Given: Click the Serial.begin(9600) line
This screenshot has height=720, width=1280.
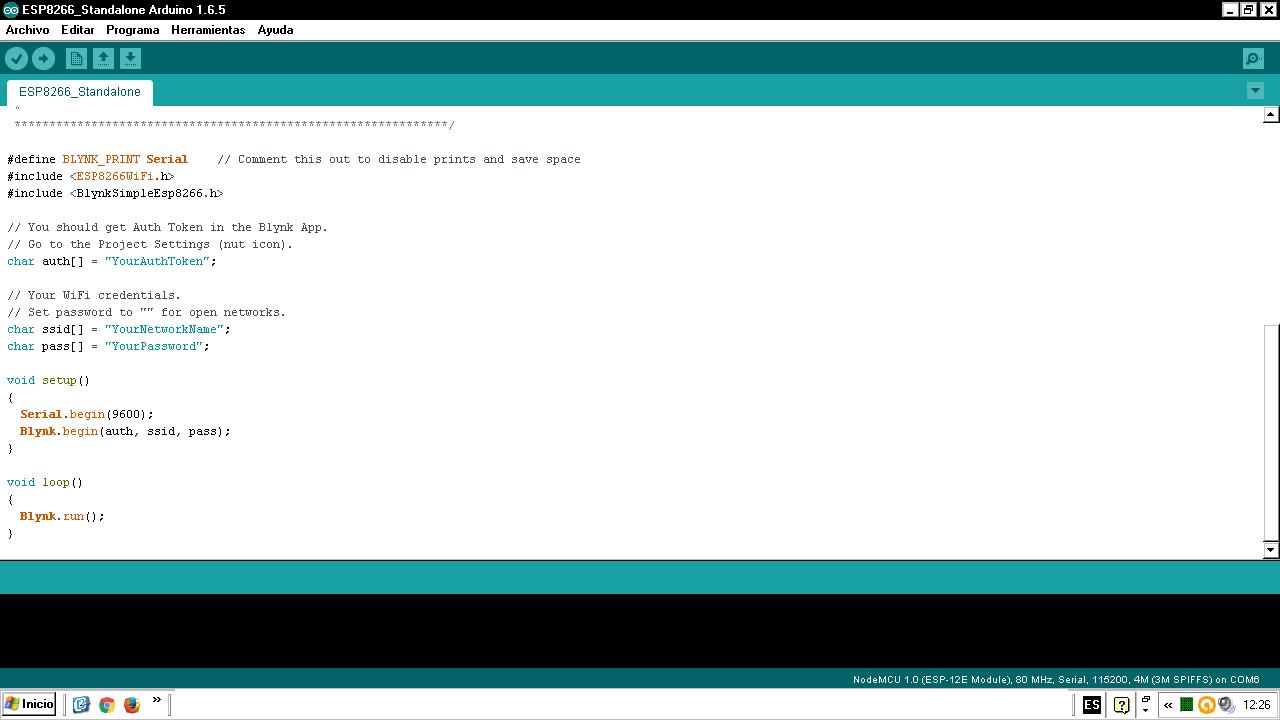Looking at the screenshot, I should [x=87, y=414].
